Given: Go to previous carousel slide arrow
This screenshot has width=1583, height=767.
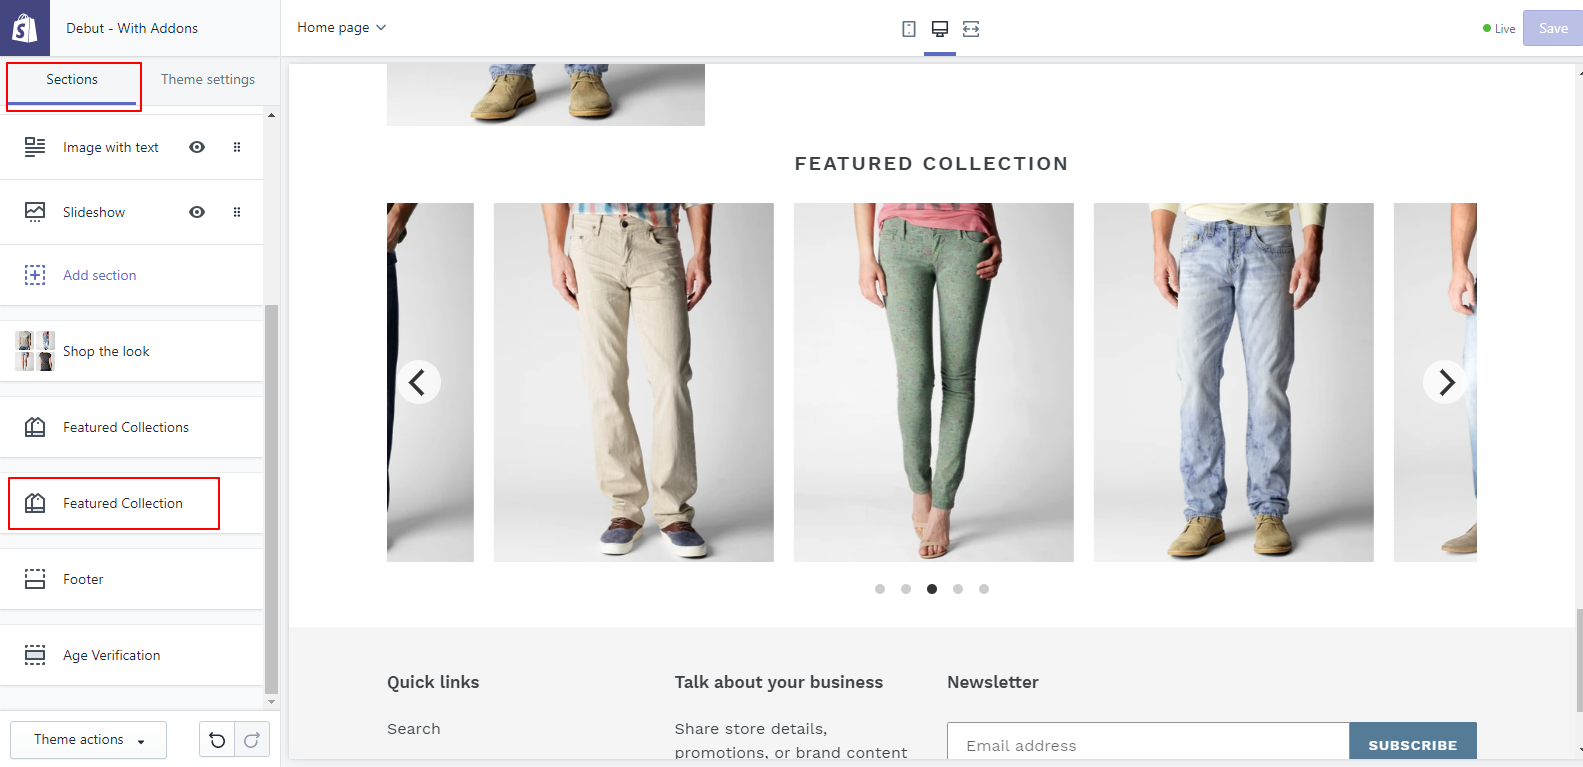Looking at the screenshot, I should [x=418, y=382].
